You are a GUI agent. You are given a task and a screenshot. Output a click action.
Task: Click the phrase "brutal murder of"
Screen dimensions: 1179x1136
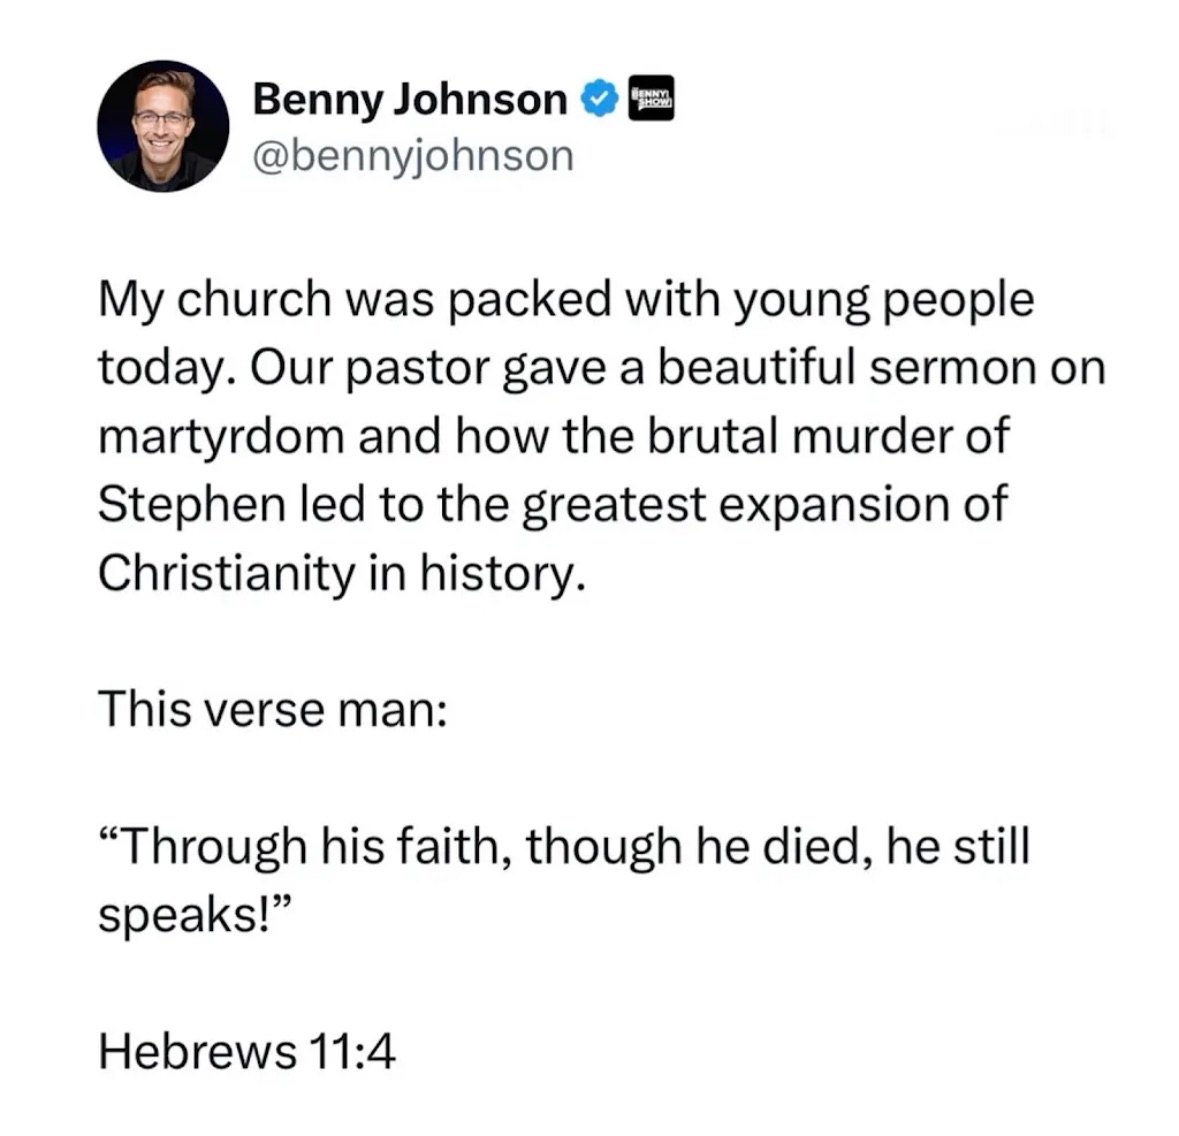(x=828, y=435)
